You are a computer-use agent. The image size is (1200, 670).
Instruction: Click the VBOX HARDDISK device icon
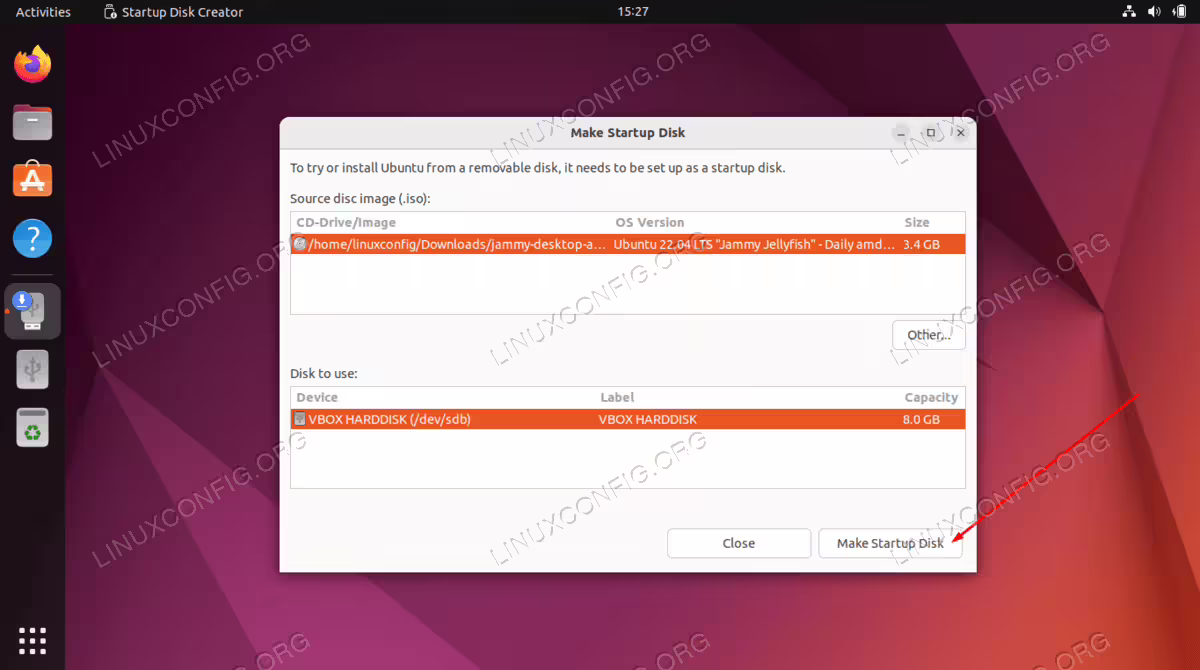click(300, 419)
